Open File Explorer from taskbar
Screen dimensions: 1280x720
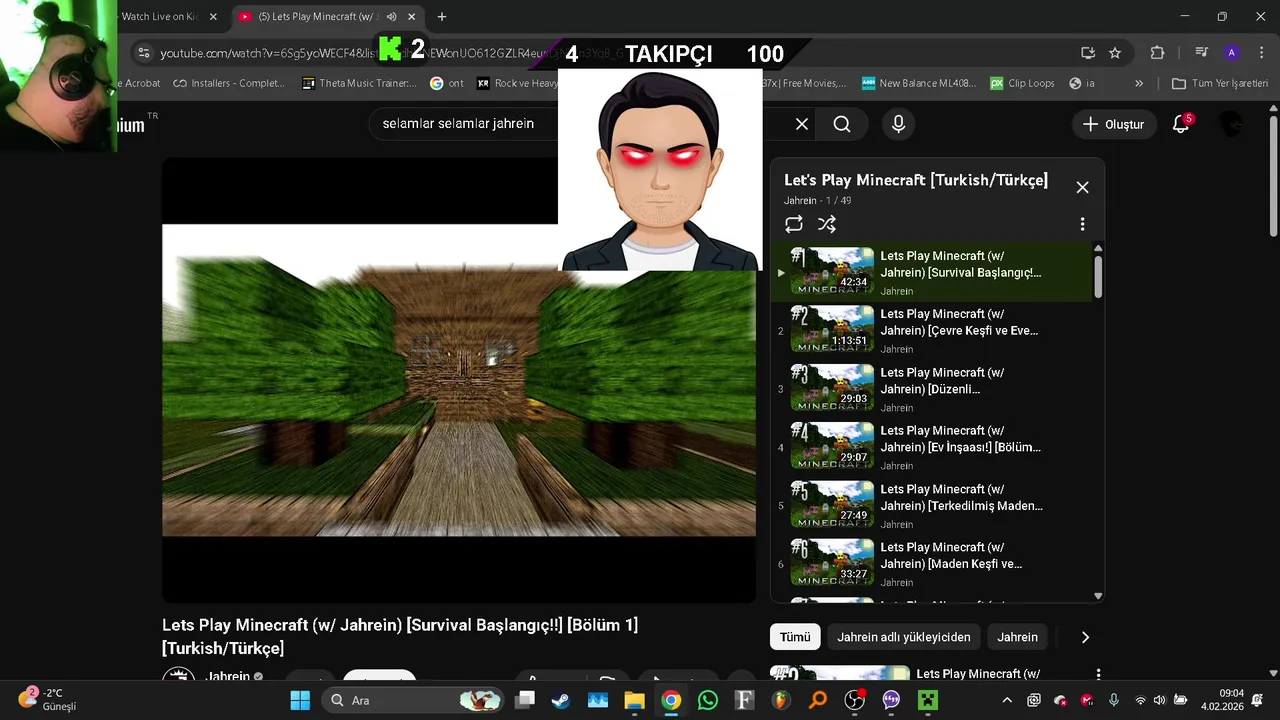(634, 700)
